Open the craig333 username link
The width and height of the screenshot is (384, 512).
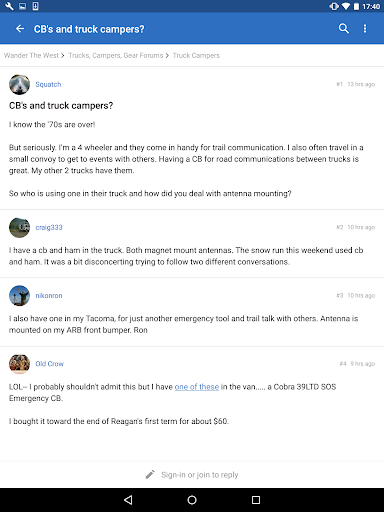49,227
